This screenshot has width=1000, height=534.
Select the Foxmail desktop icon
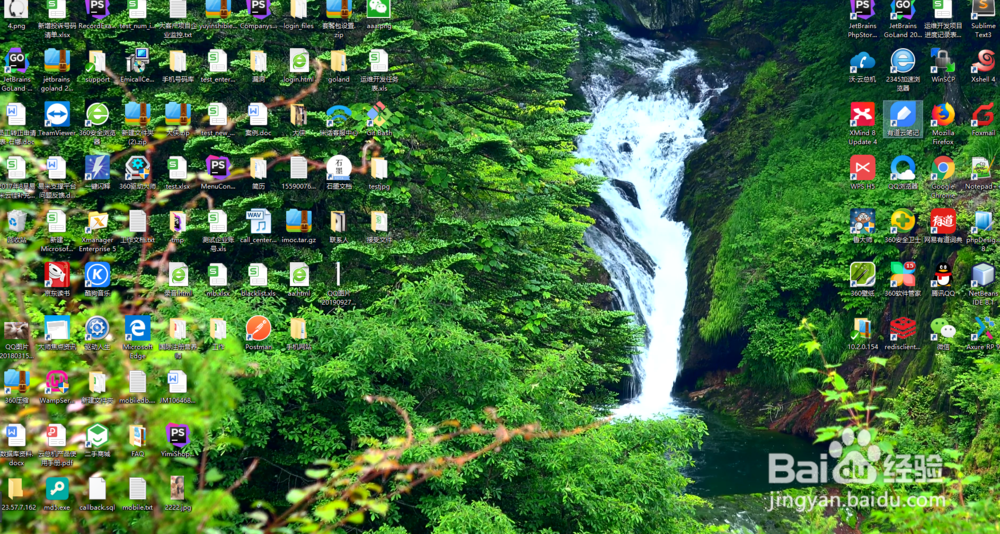coord(983,114)
